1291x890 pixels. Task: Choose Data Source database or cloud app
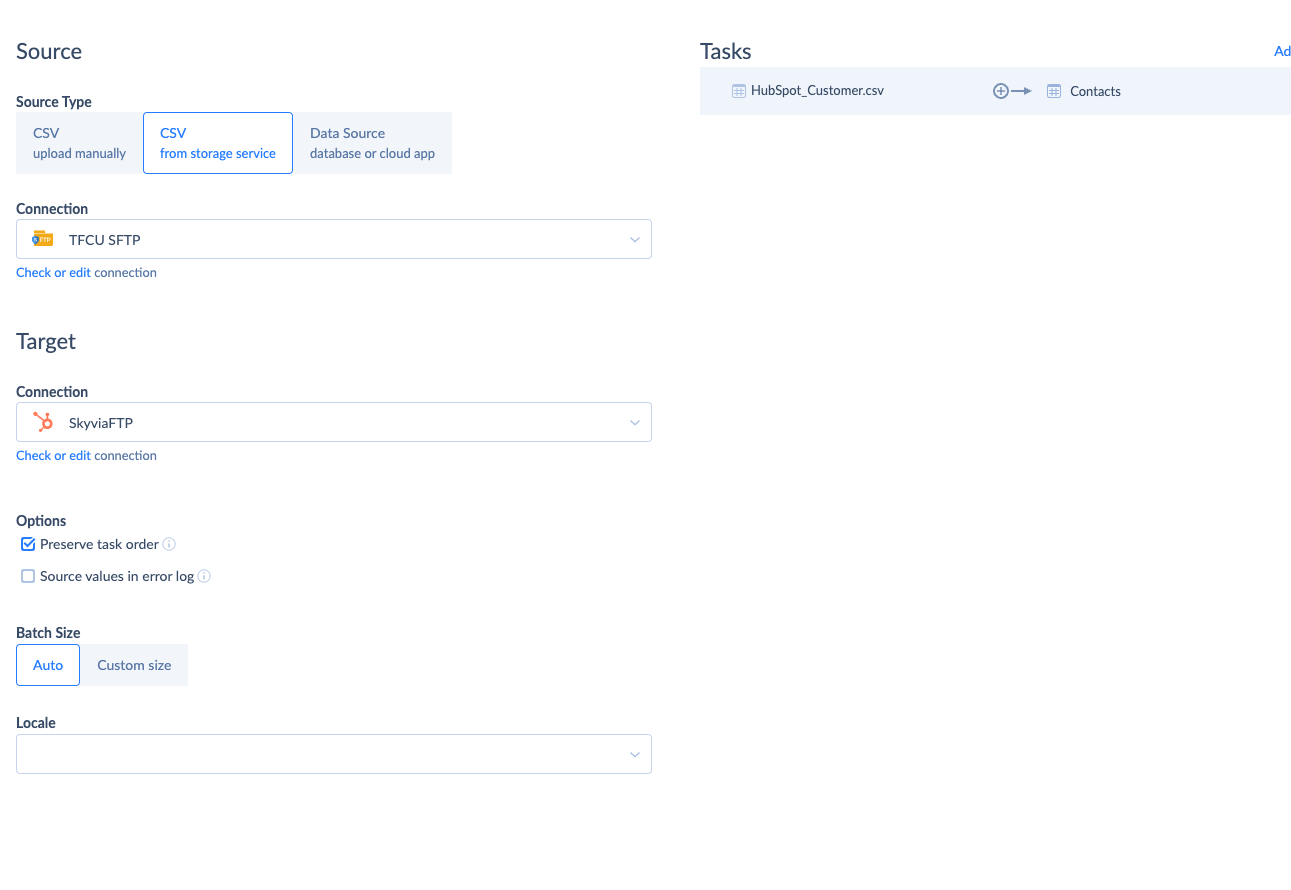click(372, 143)
